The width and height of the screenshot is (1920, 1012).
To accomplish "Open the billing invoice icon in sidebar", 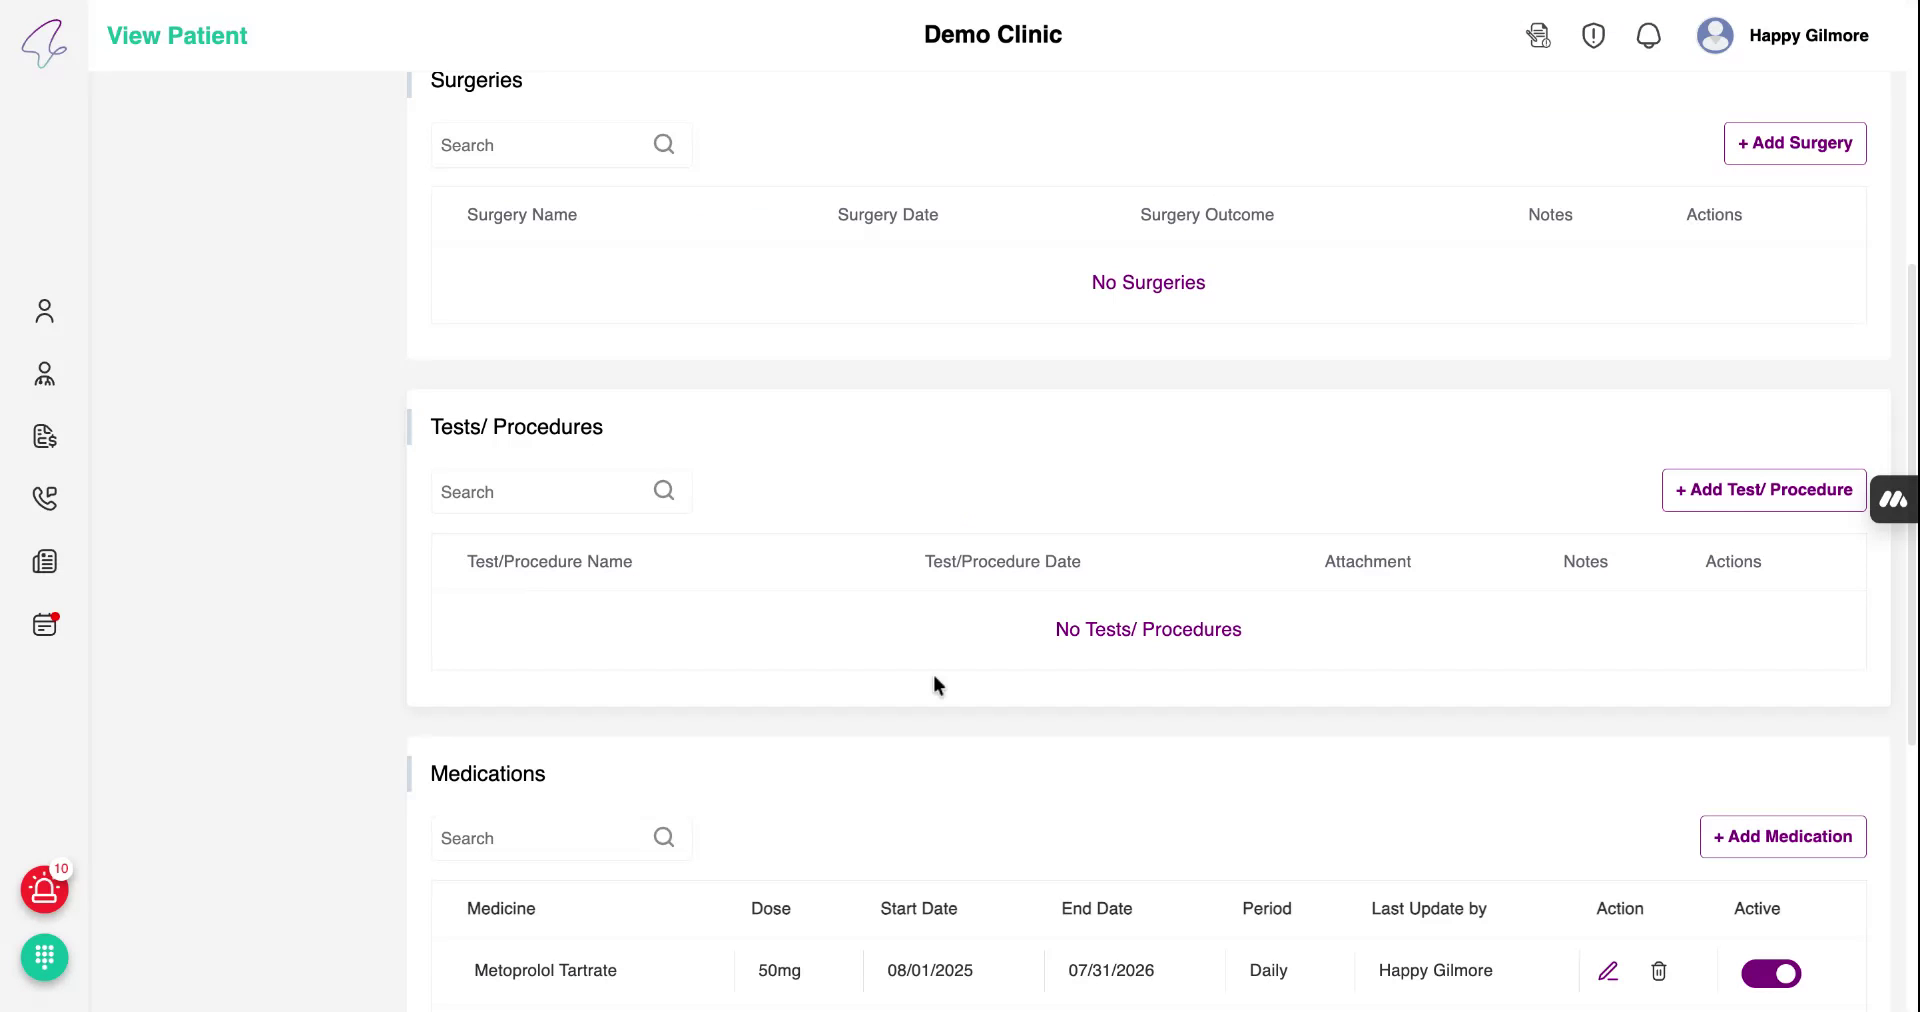I will (x=44, y=436).
